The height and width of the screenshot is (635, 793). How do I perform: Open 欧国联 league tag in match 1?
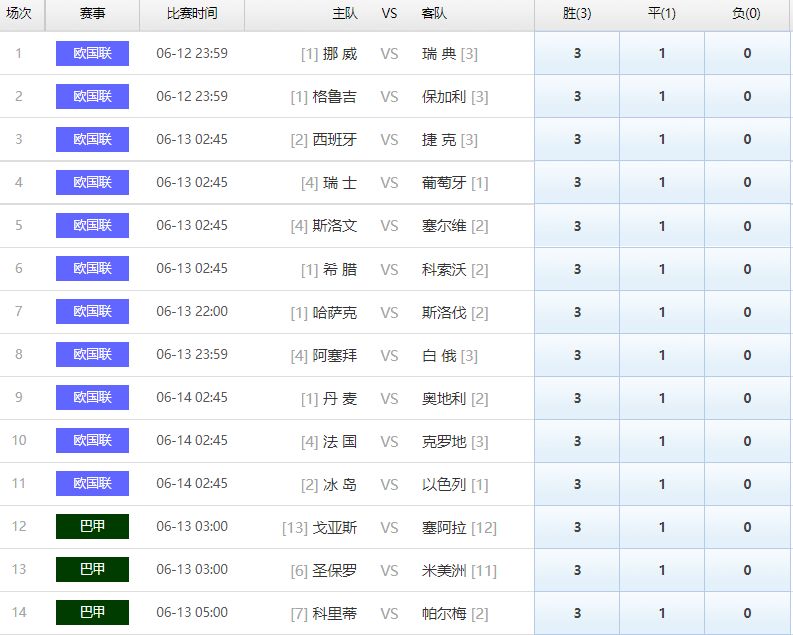click(x=93, y=53)
